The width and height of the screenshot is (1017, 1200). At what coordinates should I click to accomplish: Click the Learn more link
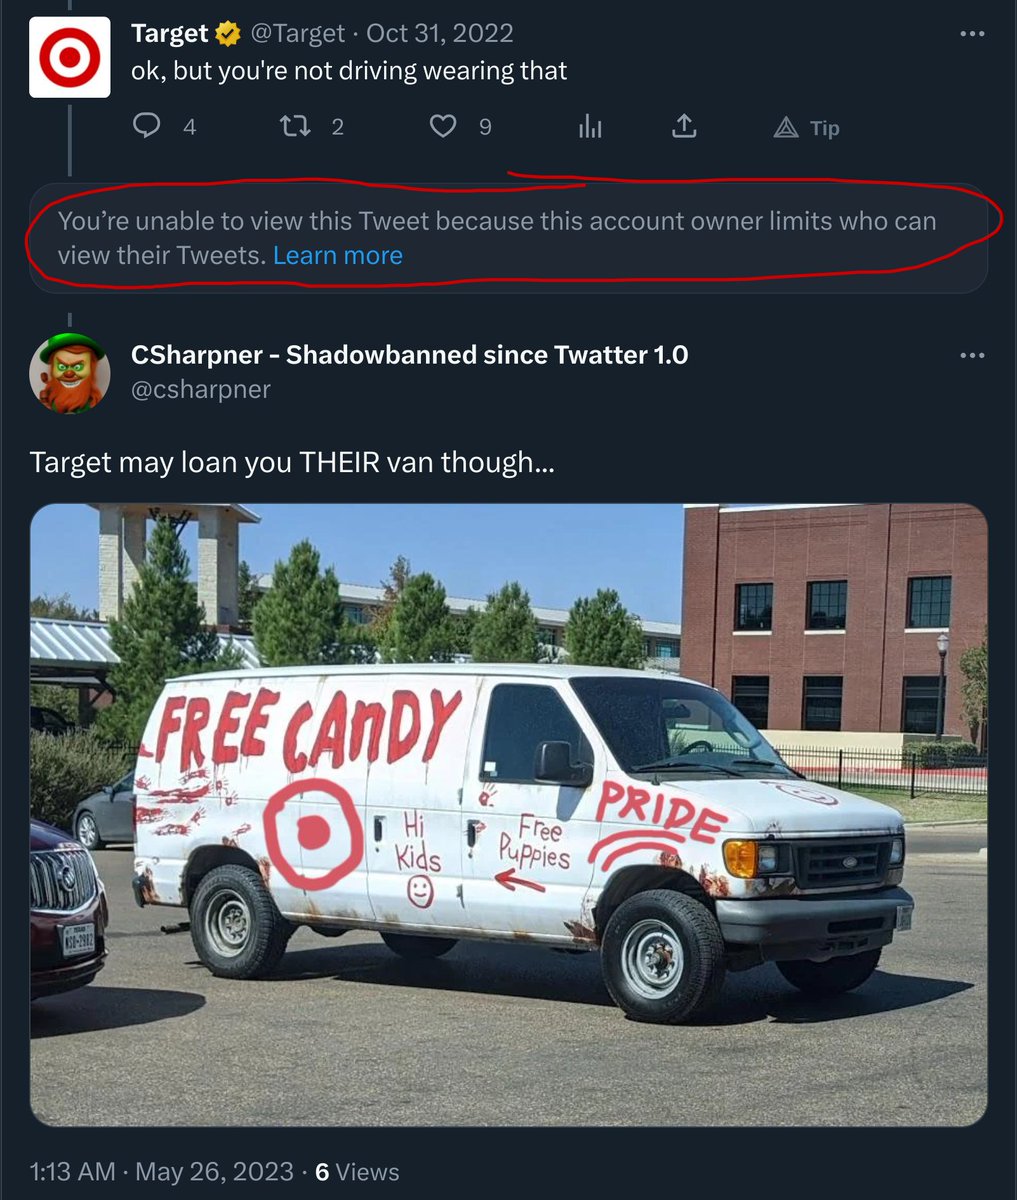(x=338, y=256)
